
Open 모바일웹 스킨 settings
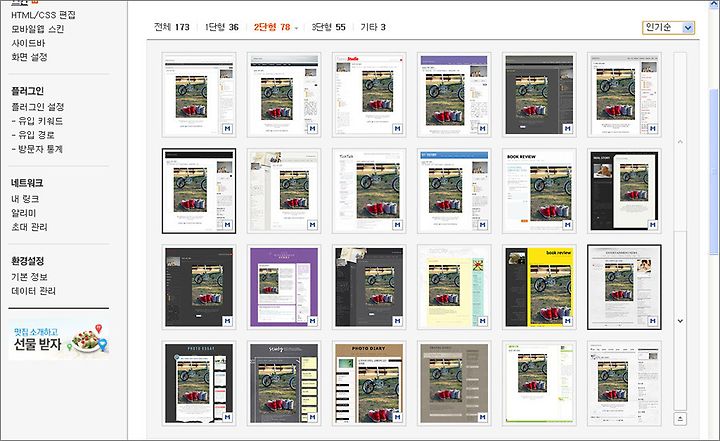coord(38,29)
